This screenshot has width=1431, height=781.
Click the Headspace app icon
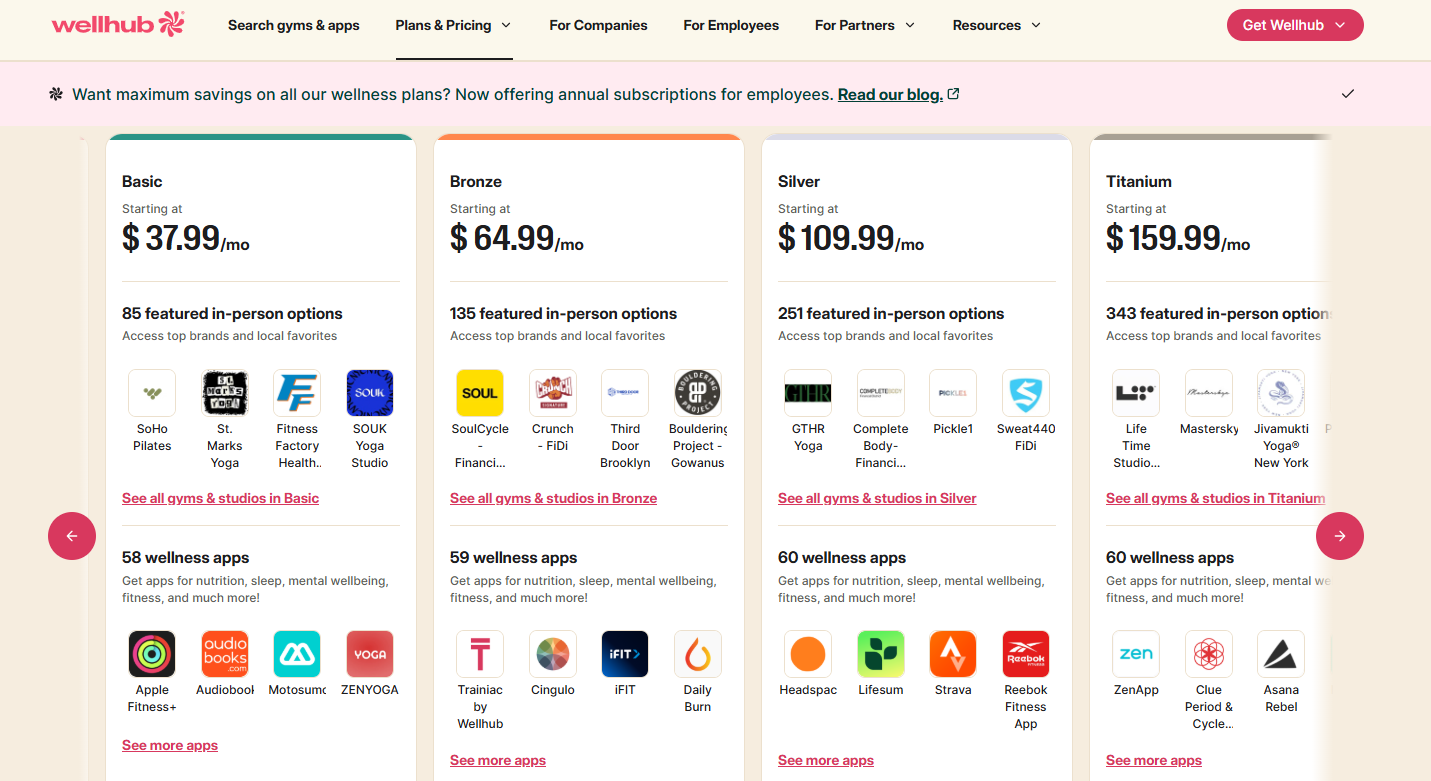(808, 654)
